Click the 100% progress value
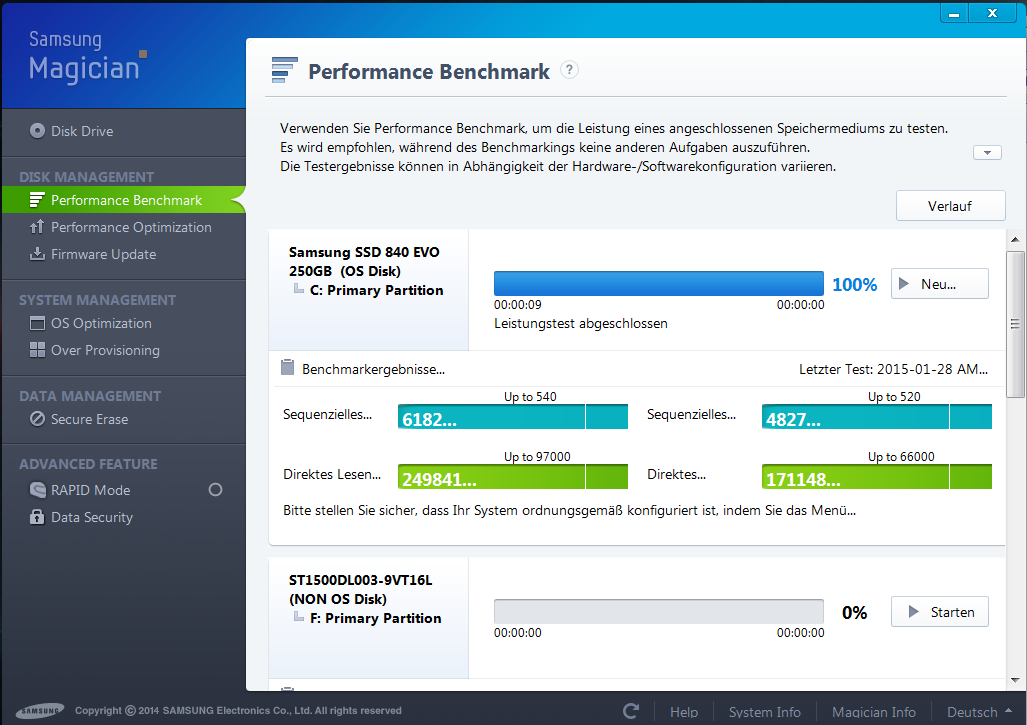 [855, 284]
